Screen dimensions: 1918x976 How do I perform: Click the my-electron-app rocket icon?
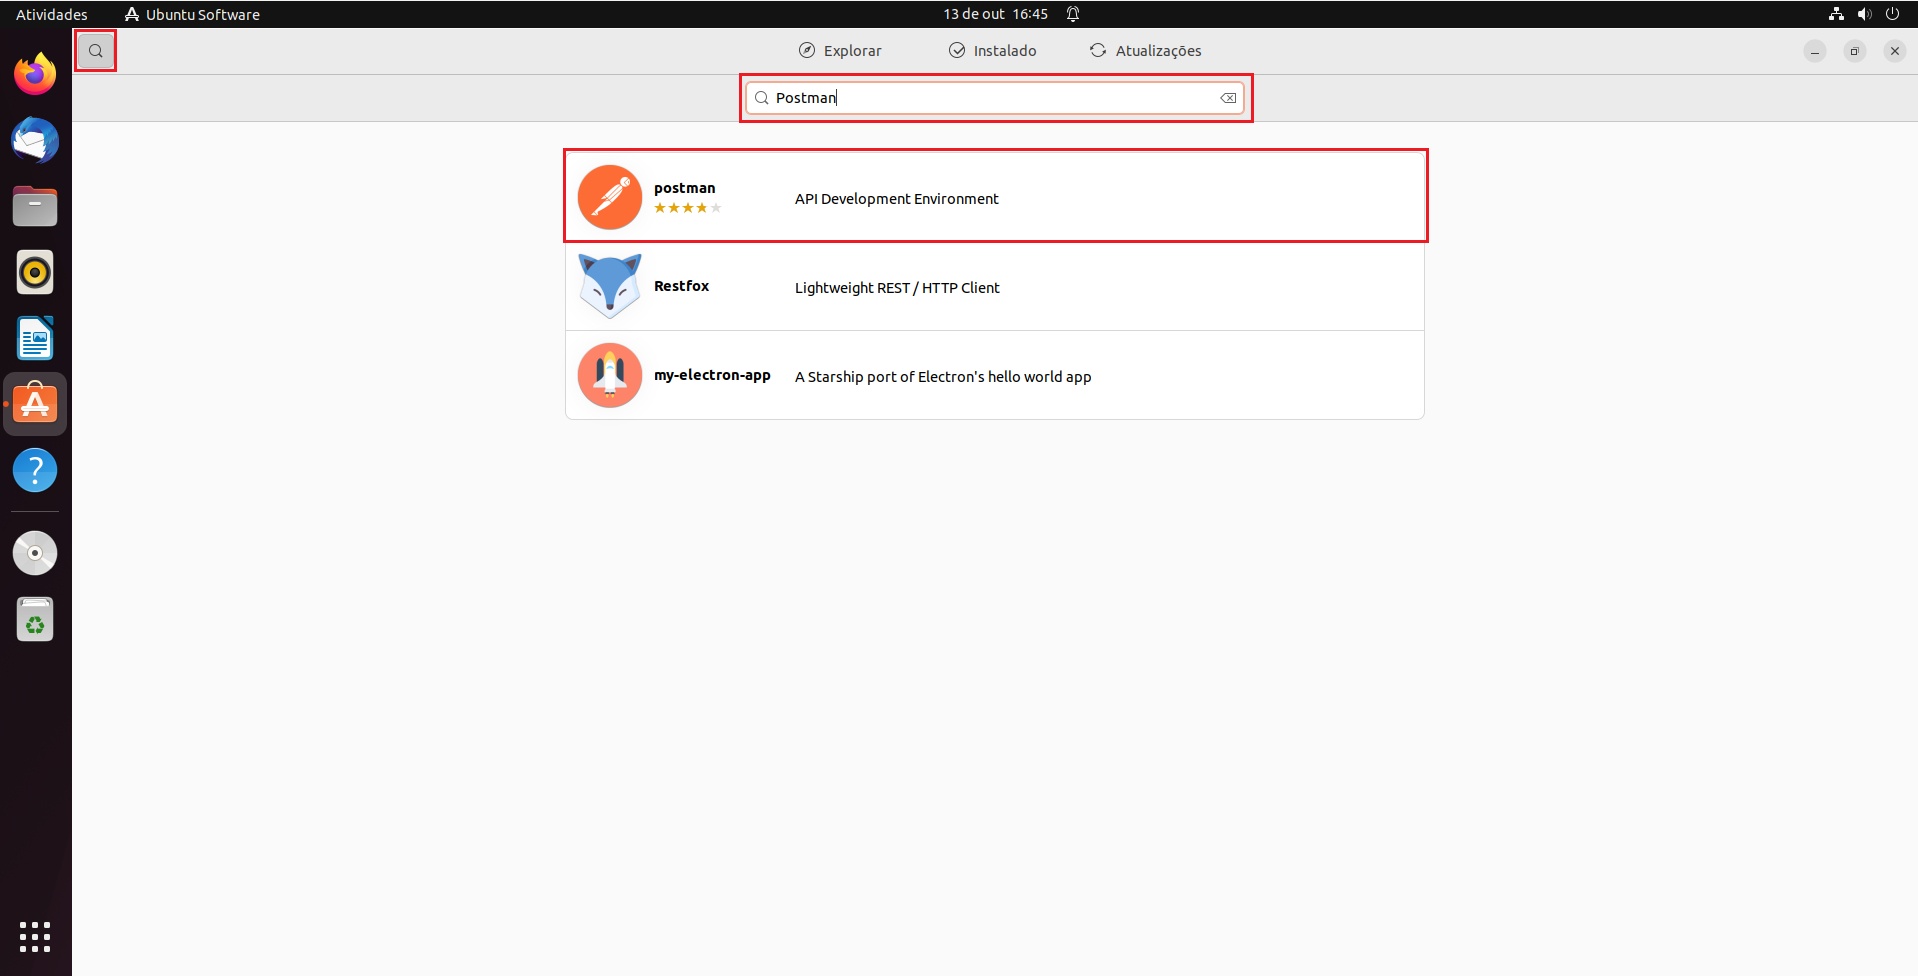tap(610, 375)
